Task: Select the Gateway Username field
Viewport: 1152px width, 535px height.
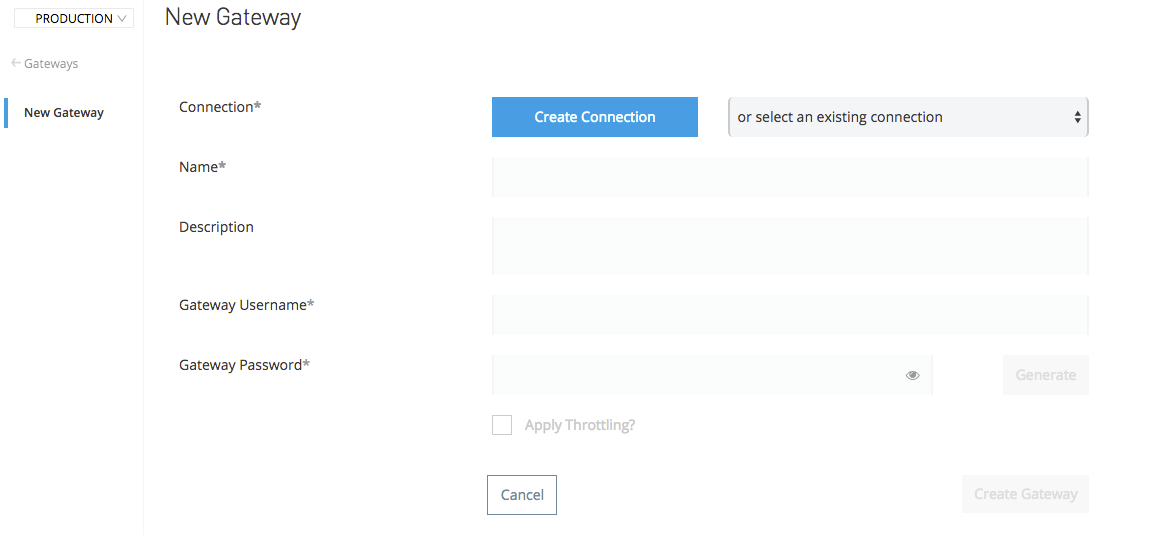Action: click(789, 315)
